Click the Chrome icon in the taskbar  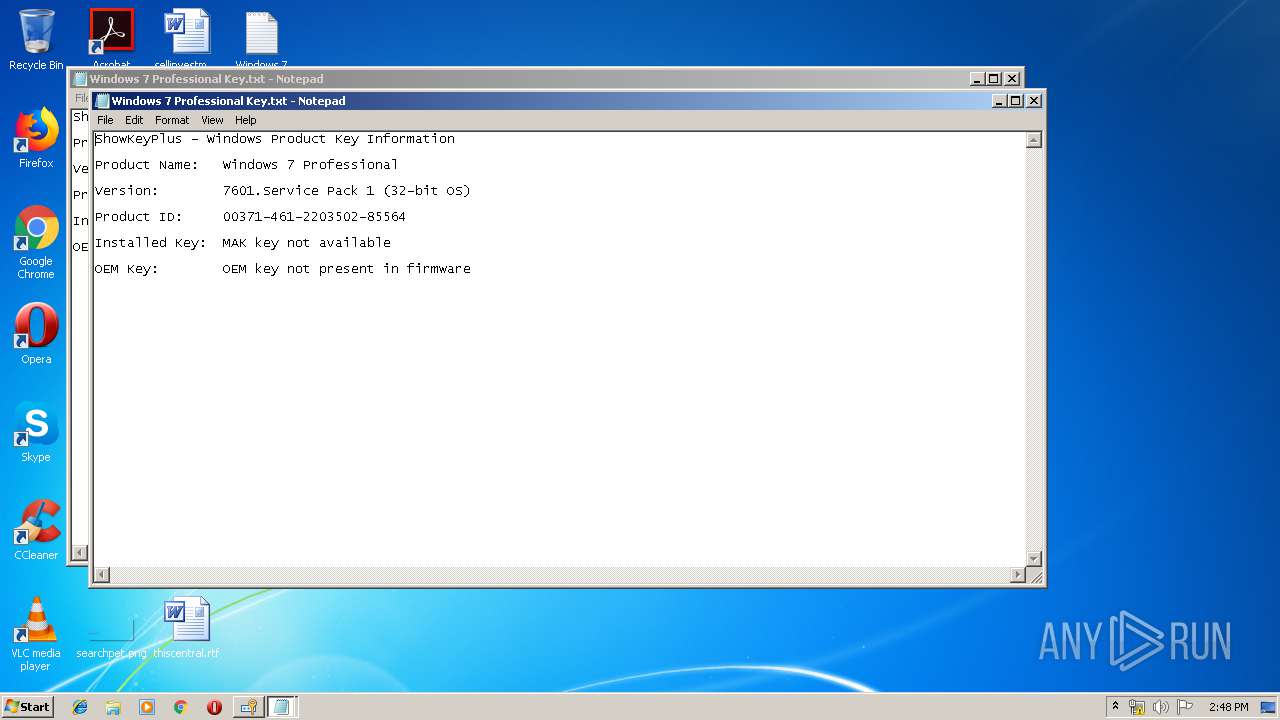point(180,707)
